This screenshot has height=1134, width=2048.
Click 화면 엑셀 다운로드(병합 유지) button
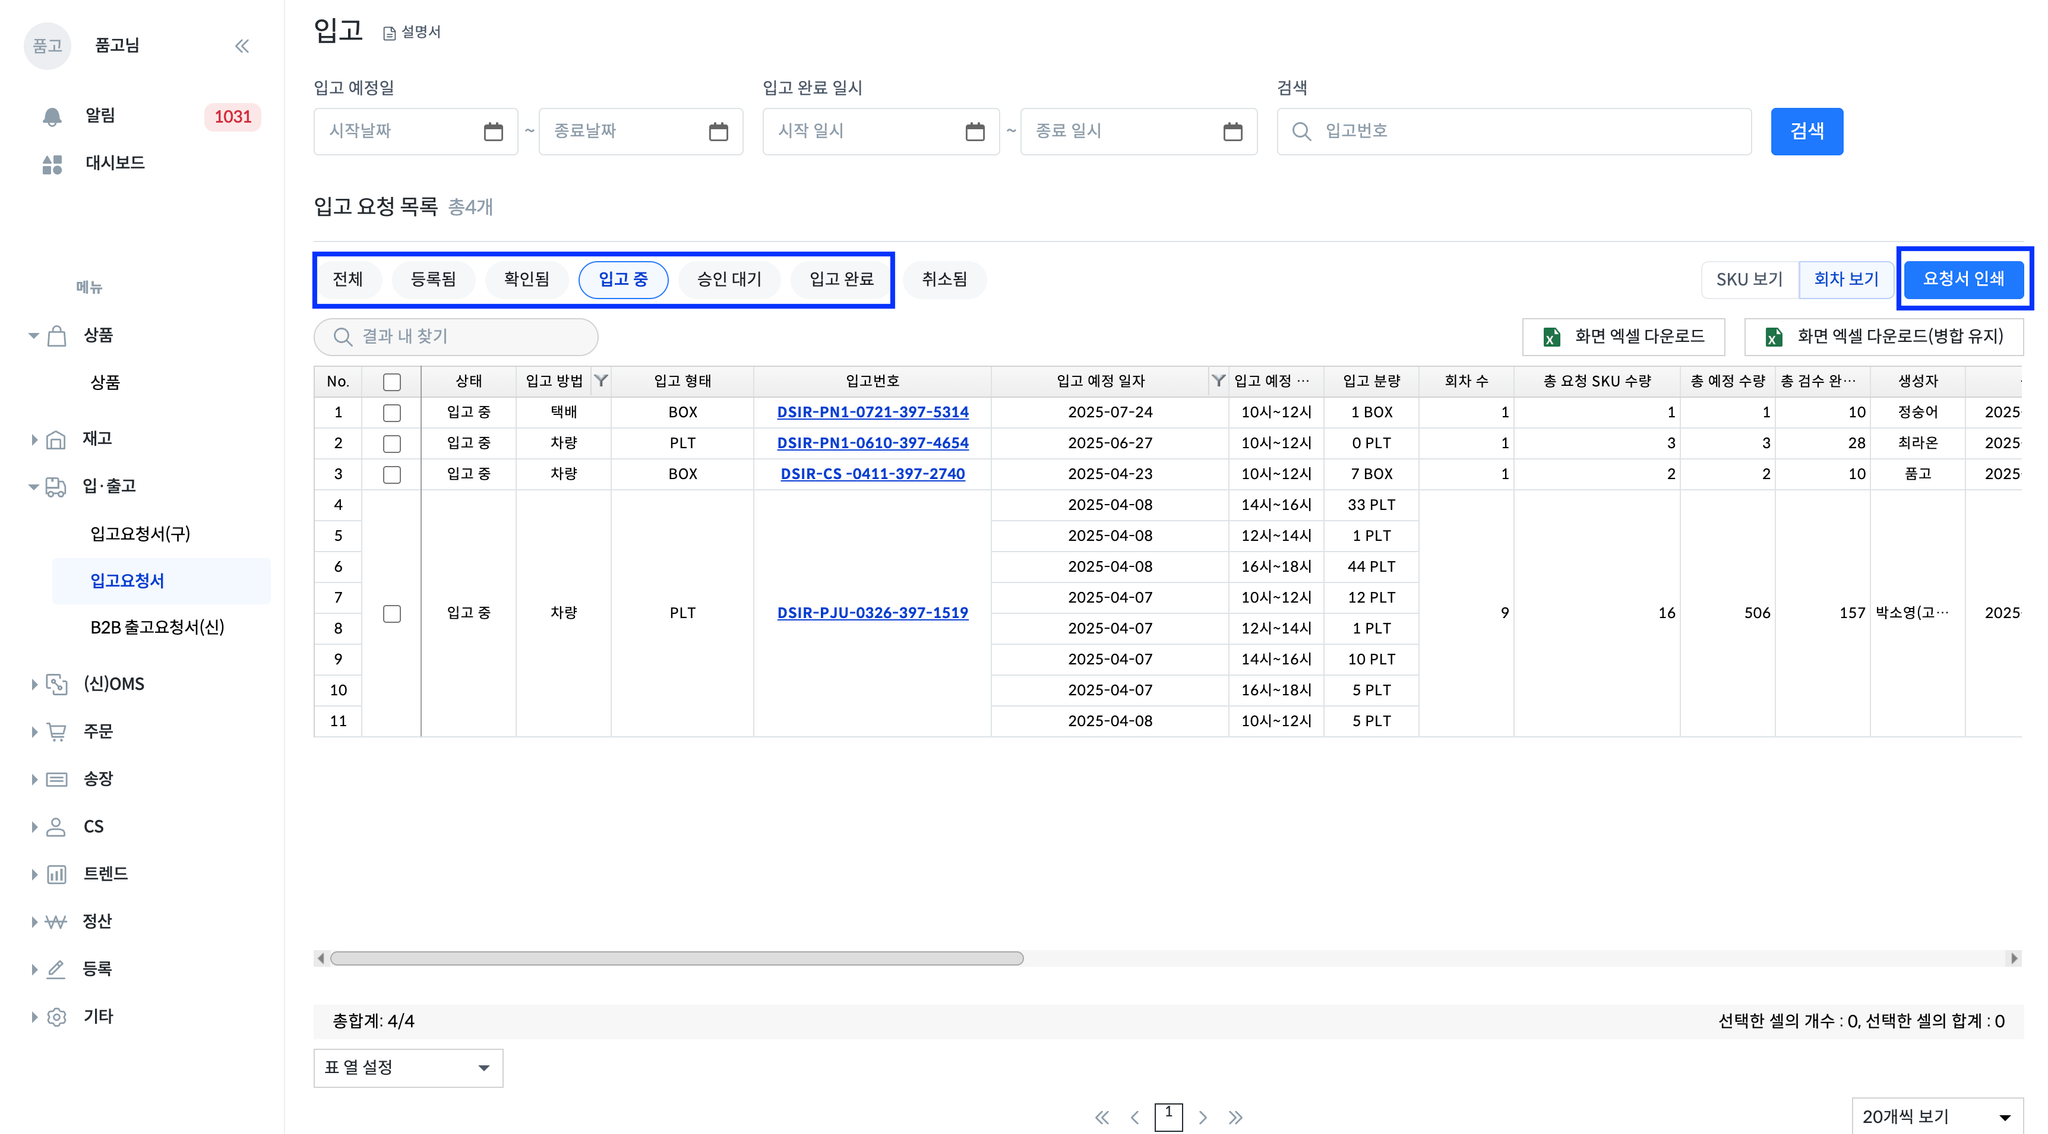coord(1883,337)
